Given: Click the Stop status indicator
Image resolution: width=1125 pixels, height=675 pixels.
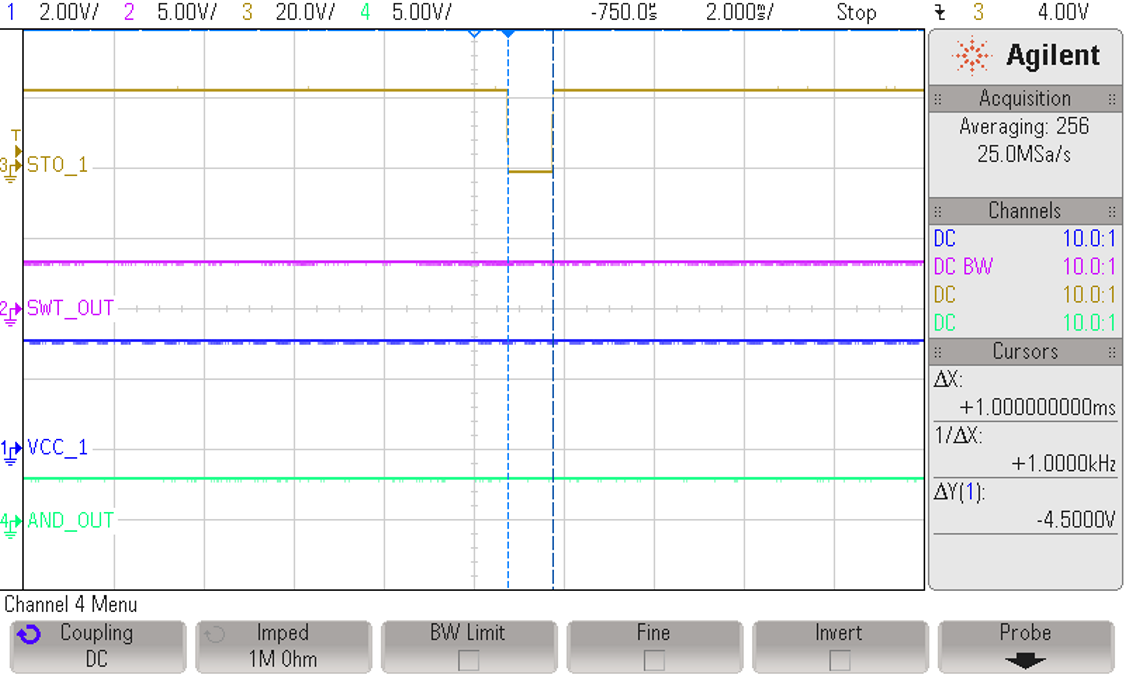Looking at the screenshot, I should coord(858,13).
